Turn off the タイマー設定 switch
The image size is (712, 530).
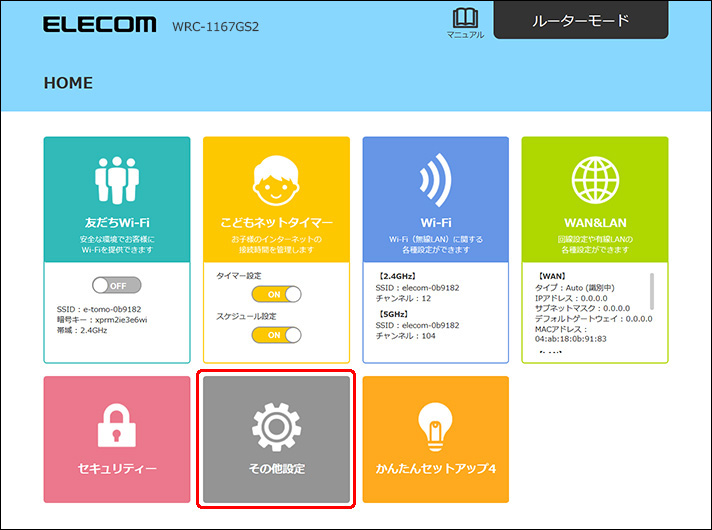(276, 294)
